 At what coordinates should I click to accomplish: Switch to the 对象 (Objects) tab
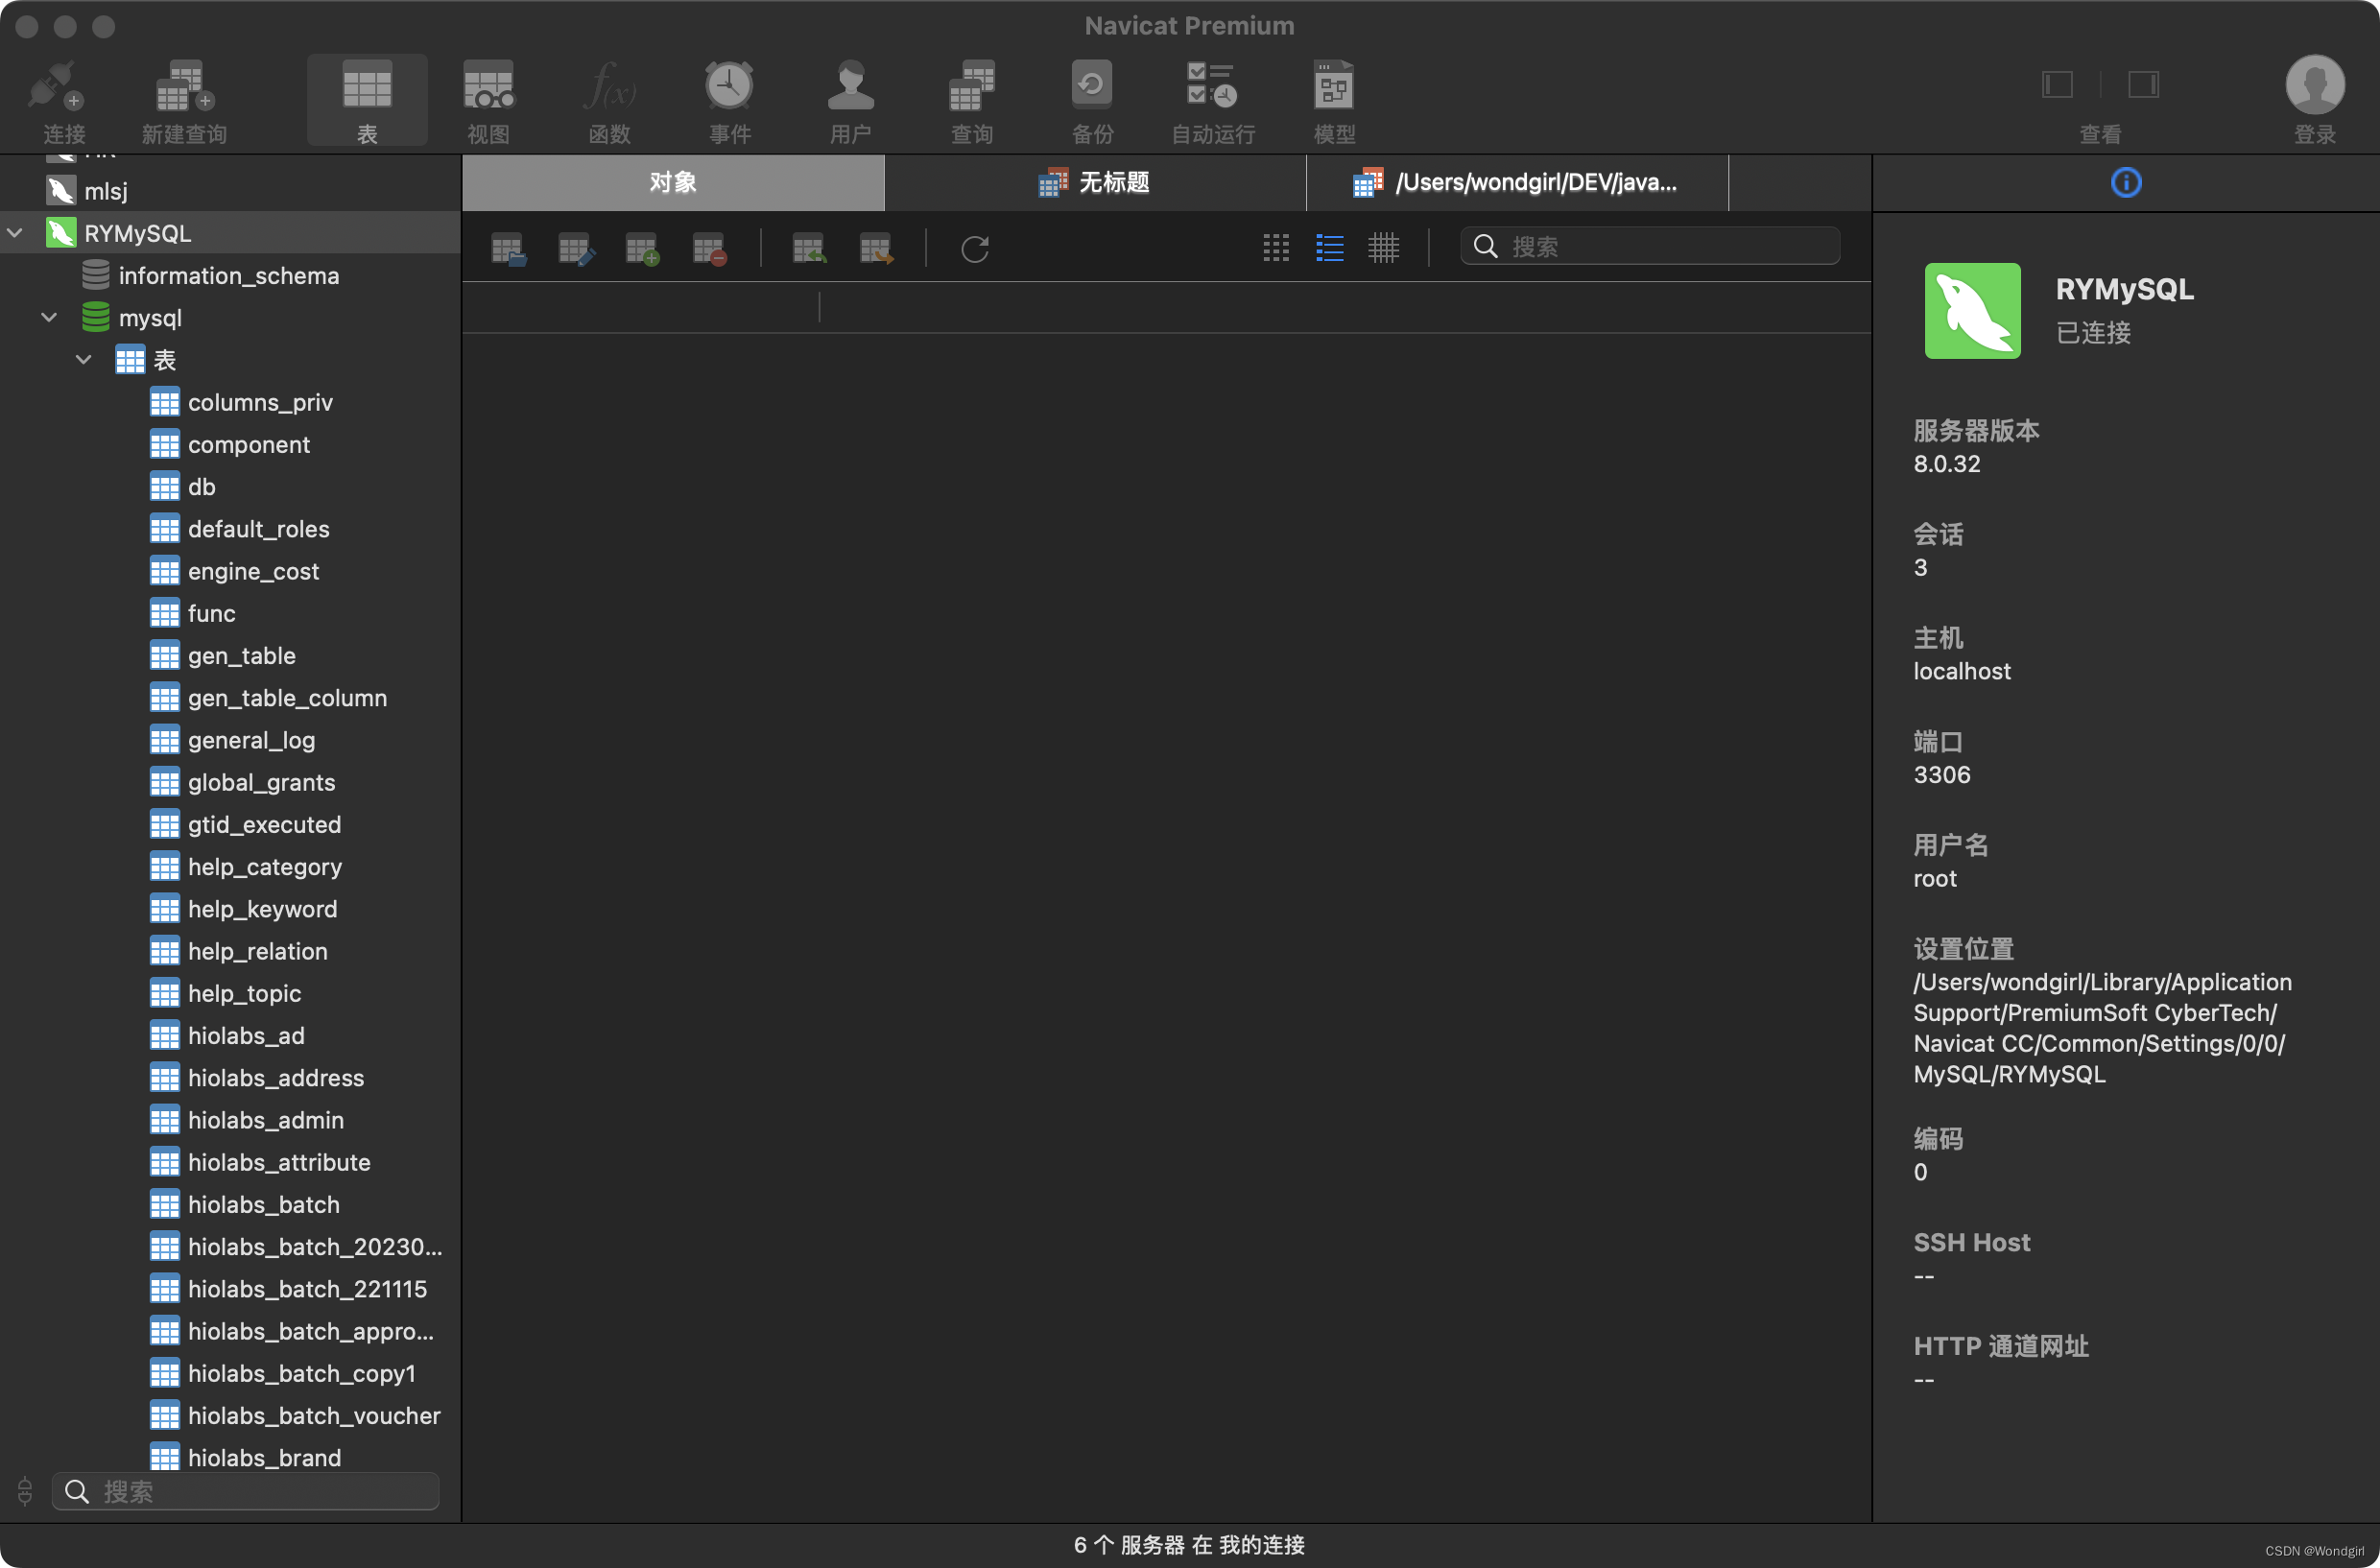(673, 182)
